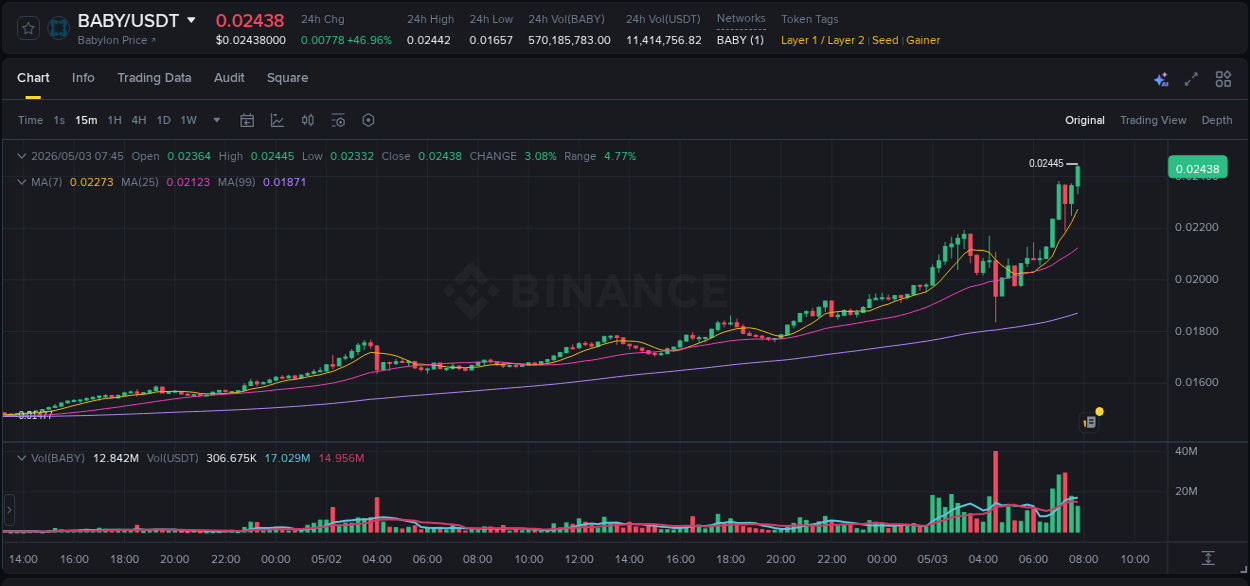Select the 4H interval
1250x586 pixels.
click(x=139, y=120)
